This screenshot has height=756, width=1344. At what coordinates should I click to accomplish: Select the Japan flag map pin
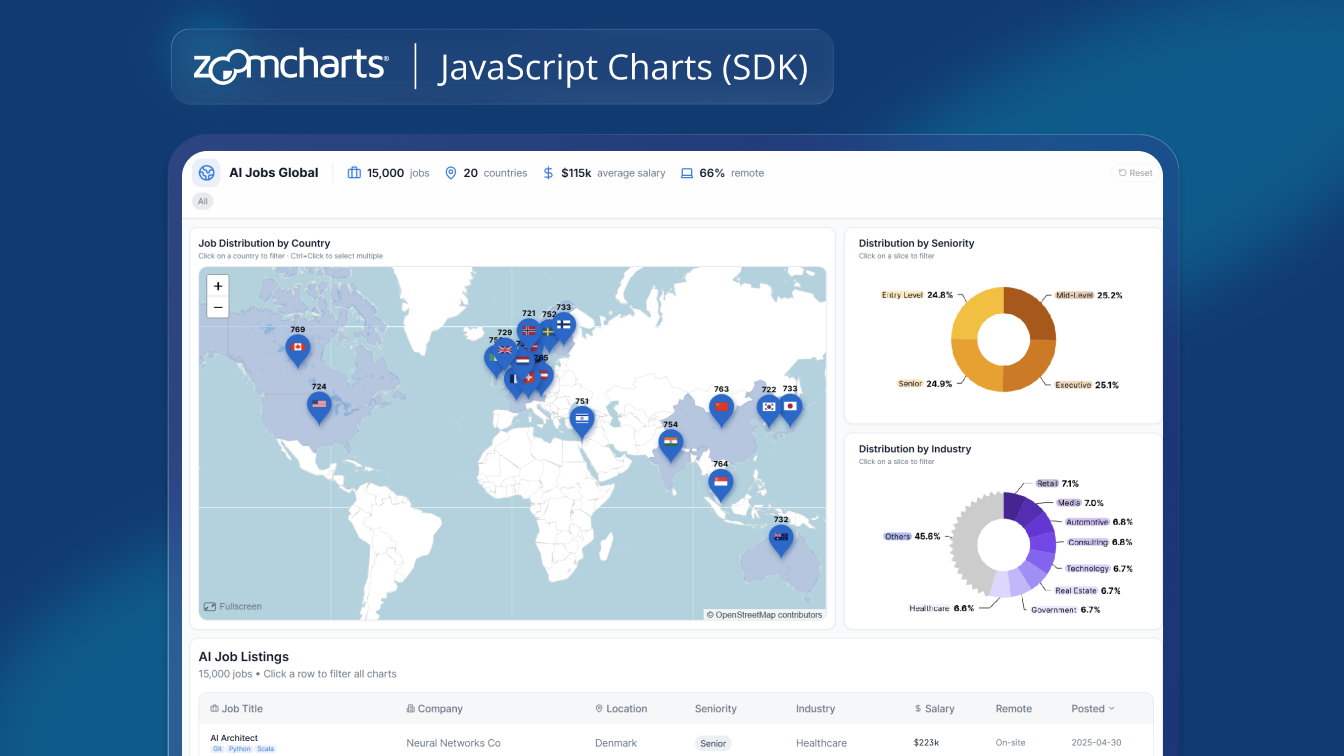[x=790, y=407]
